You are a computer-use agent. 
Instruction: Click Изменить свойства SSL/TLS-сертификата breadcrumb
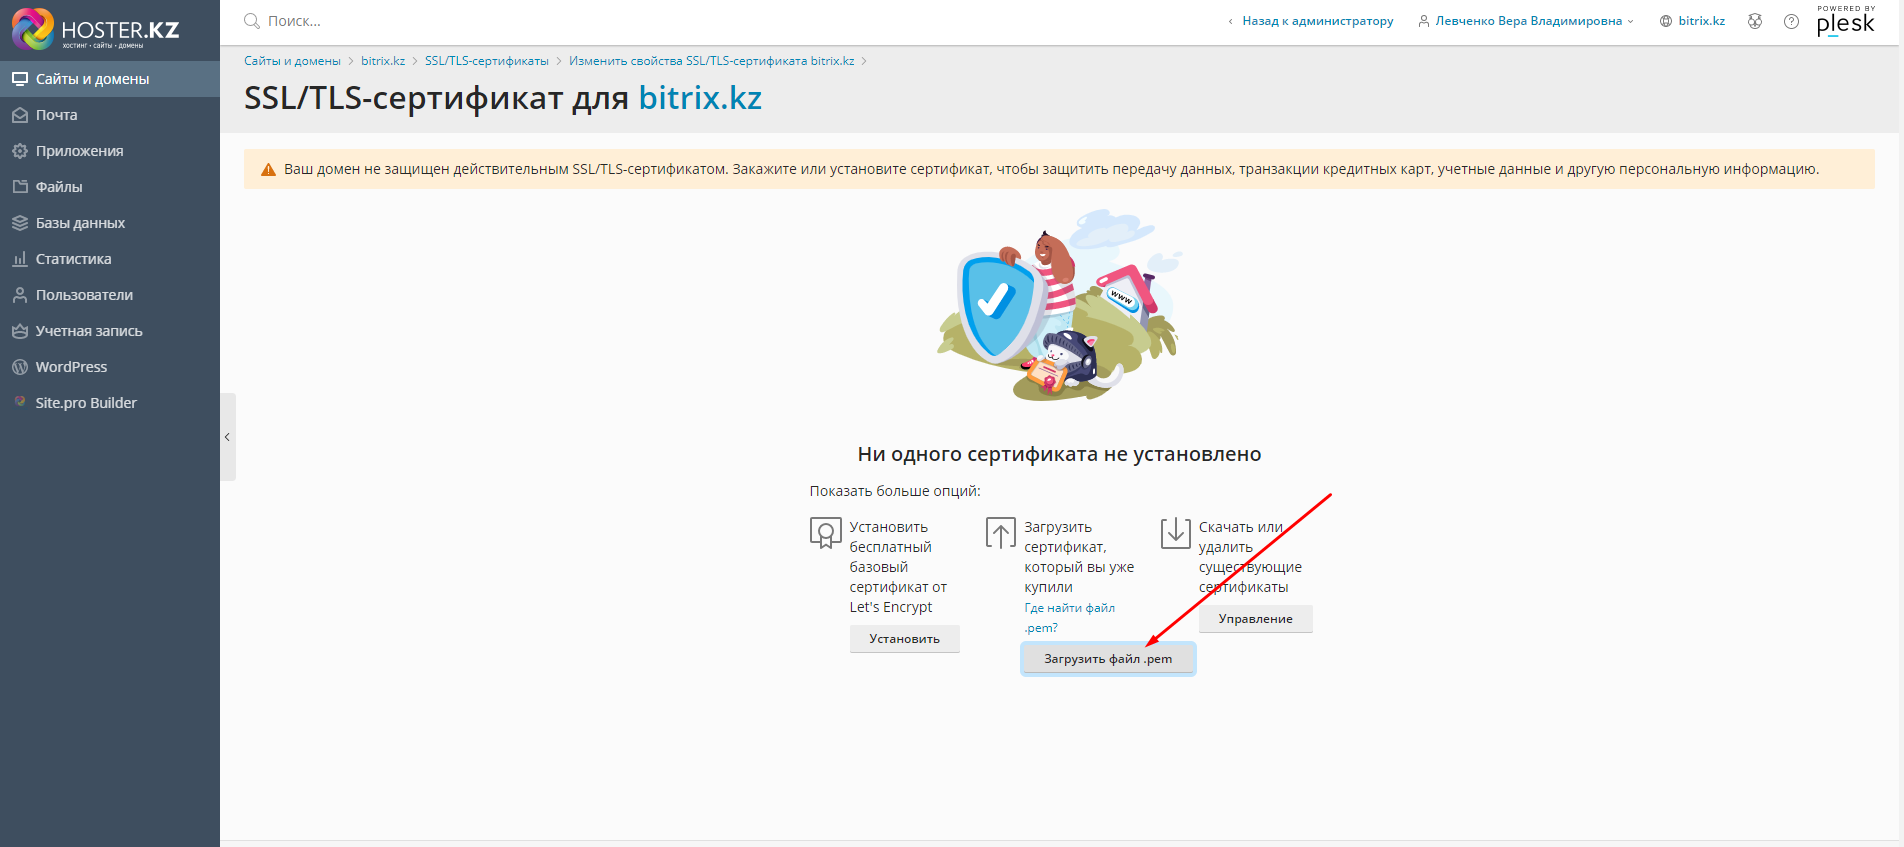(x=712, y=61)
